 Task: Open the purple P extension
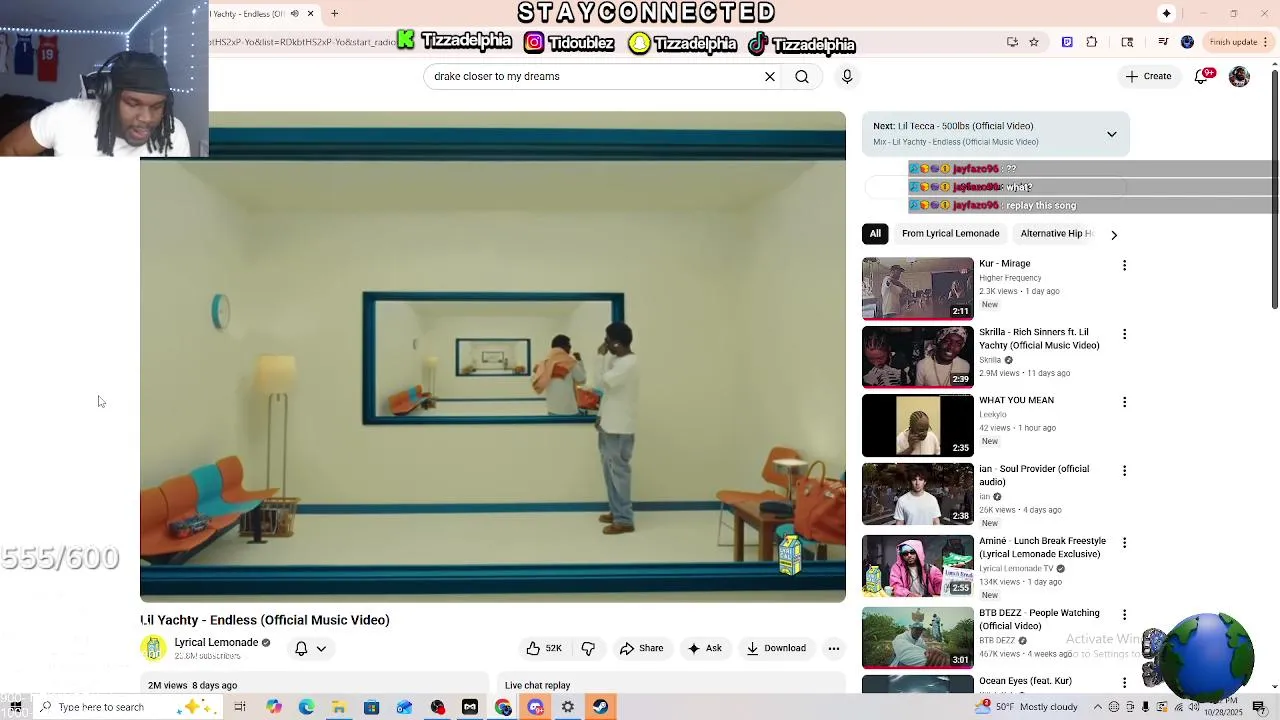[x=1067, y=42]
